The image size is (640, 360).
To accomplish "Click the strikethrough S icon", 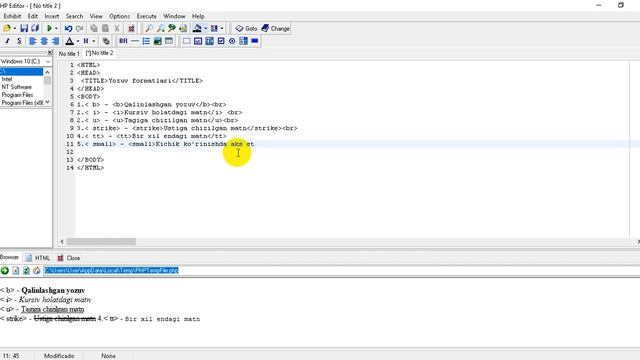I will pyautogui.click(x=19, y=41).
